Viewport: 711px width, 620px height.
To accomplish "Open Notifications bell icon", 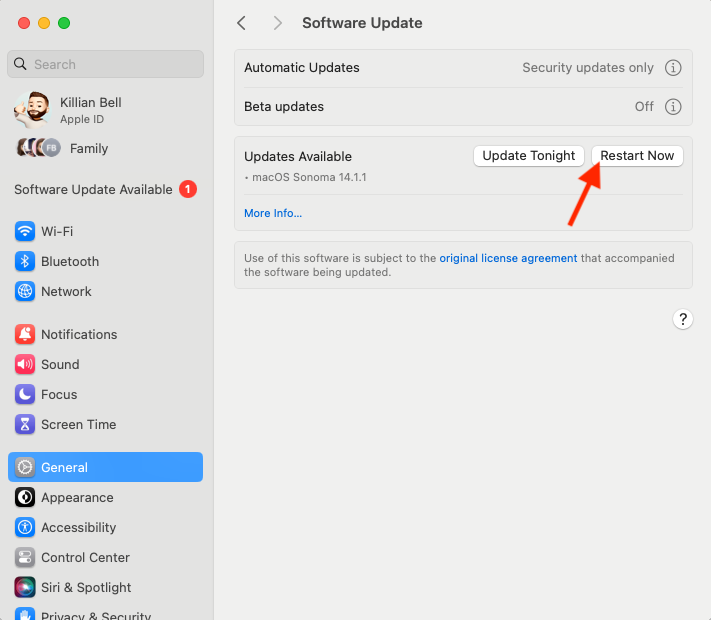I will tap(25, 334).
